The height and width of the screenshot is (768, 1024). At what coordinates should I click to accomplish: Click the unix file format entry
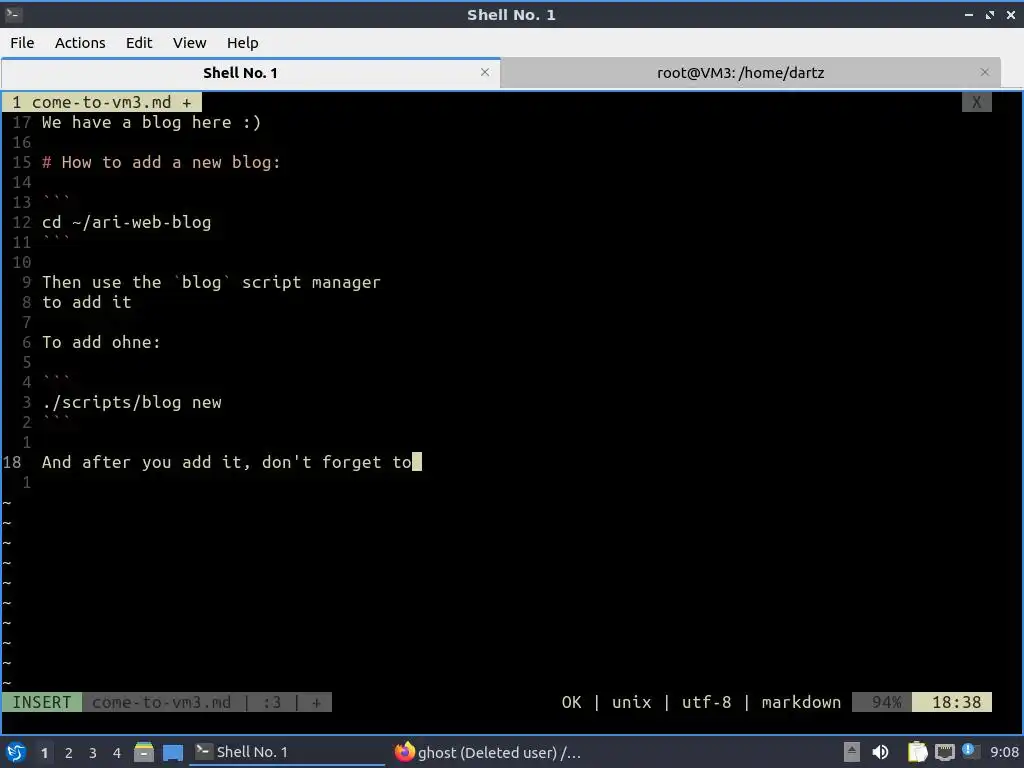[632, 702]
